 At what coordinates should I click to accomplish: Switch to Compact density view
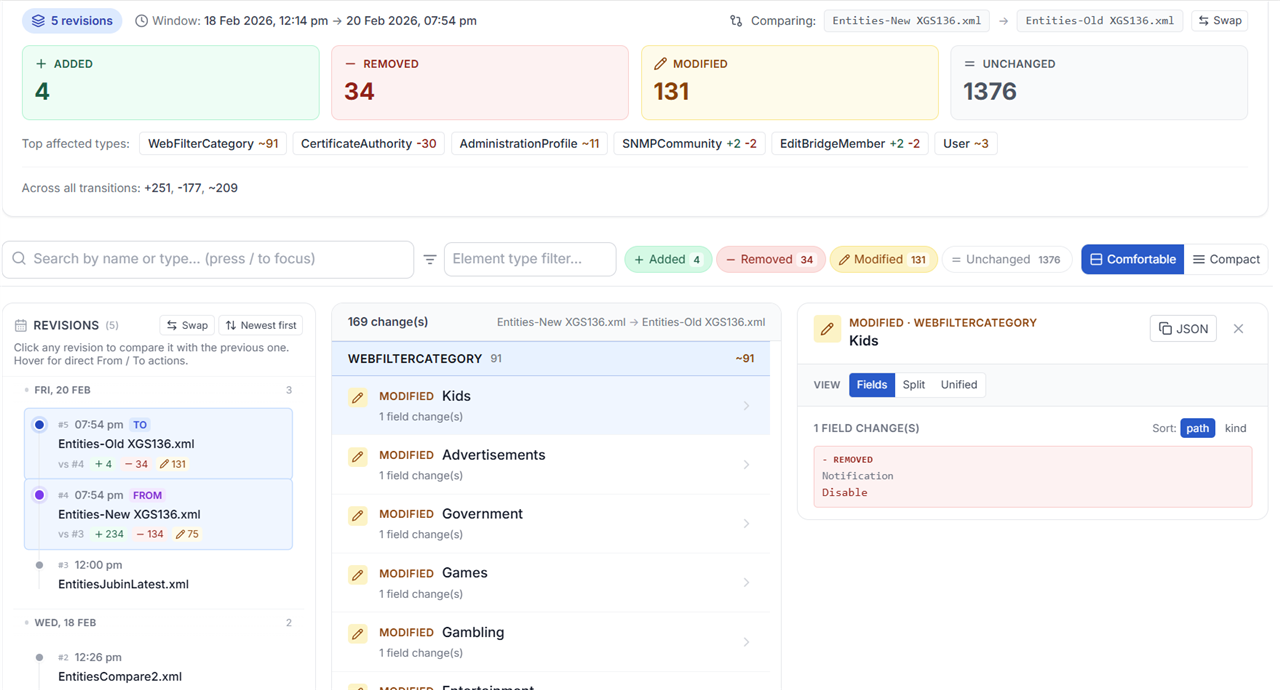[1226, 260]
